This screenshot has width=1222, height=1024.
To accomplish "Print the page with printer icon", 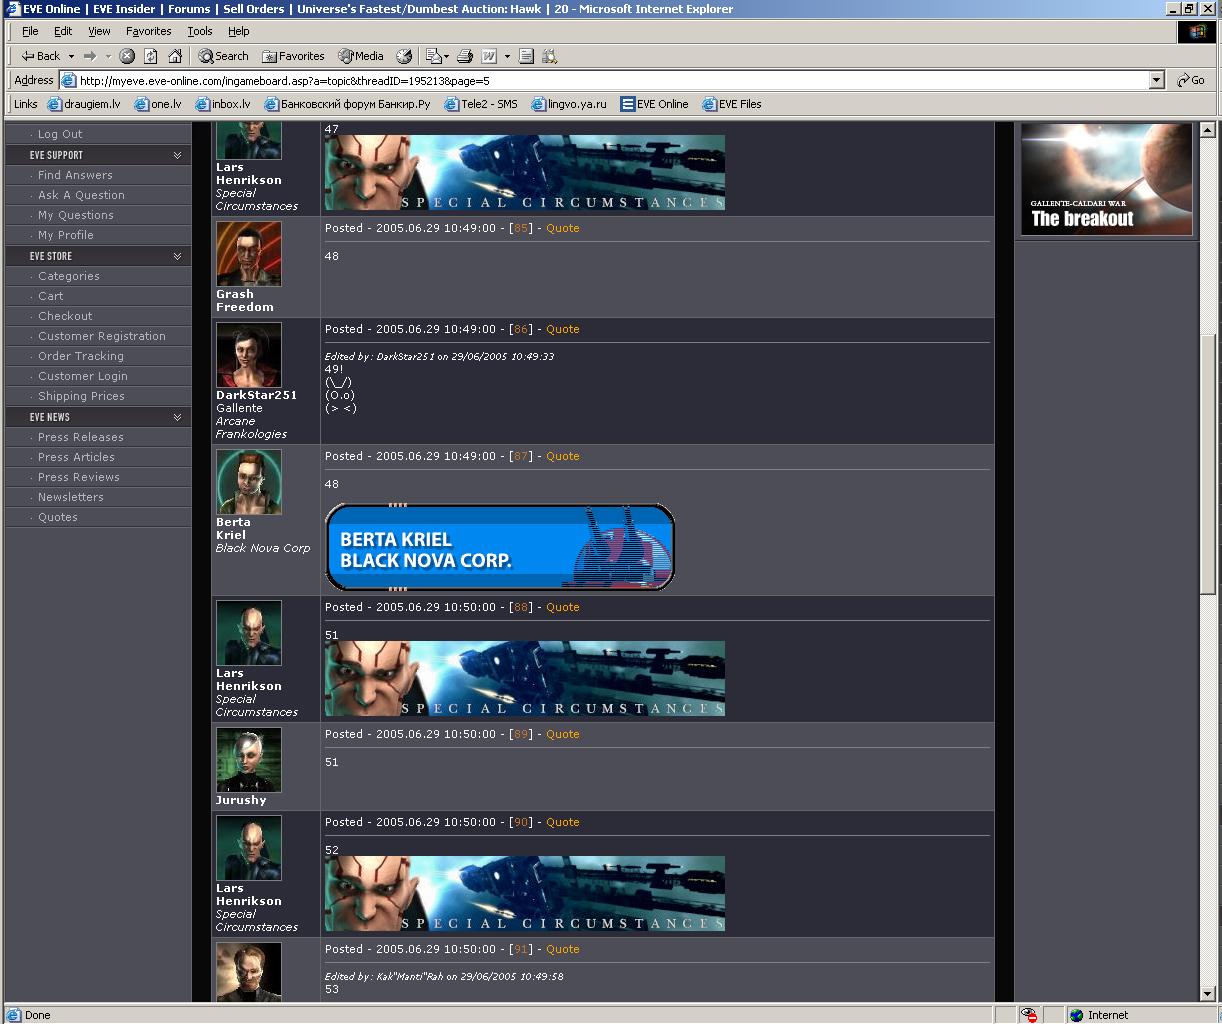I will click(x=465, y=56).
